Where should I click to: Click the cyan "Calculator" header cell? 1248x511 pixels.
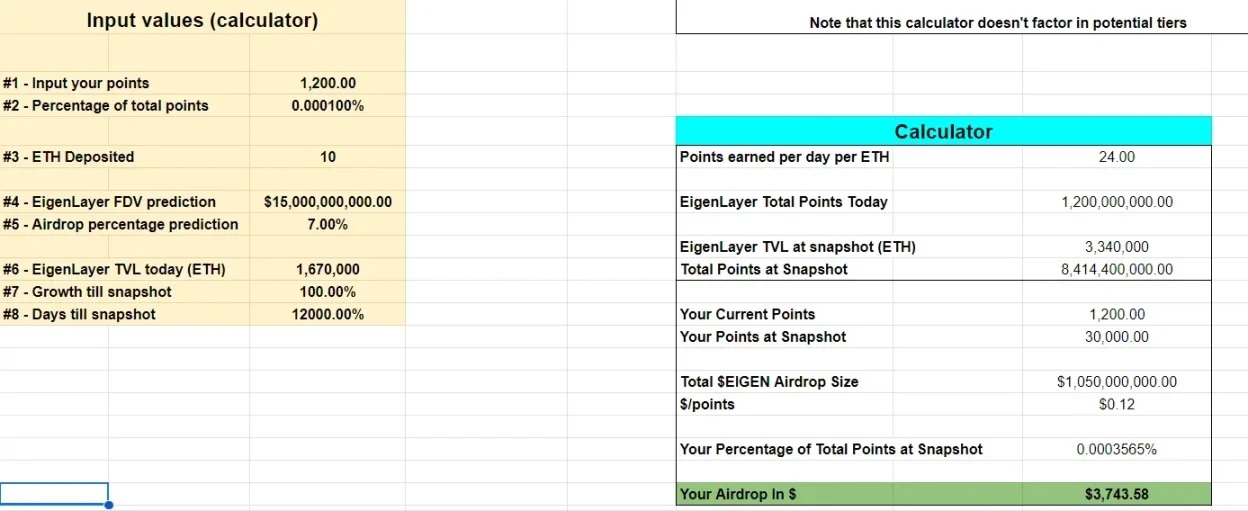[943, 131]
